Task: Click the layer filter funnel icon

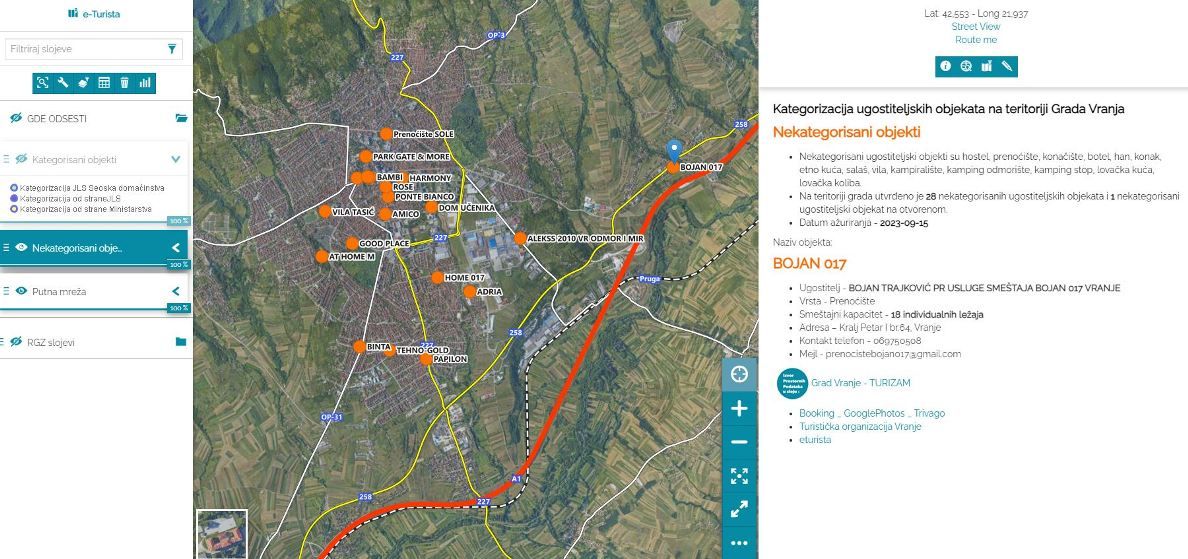Action: pyautogui.click(x=172, y=49)
